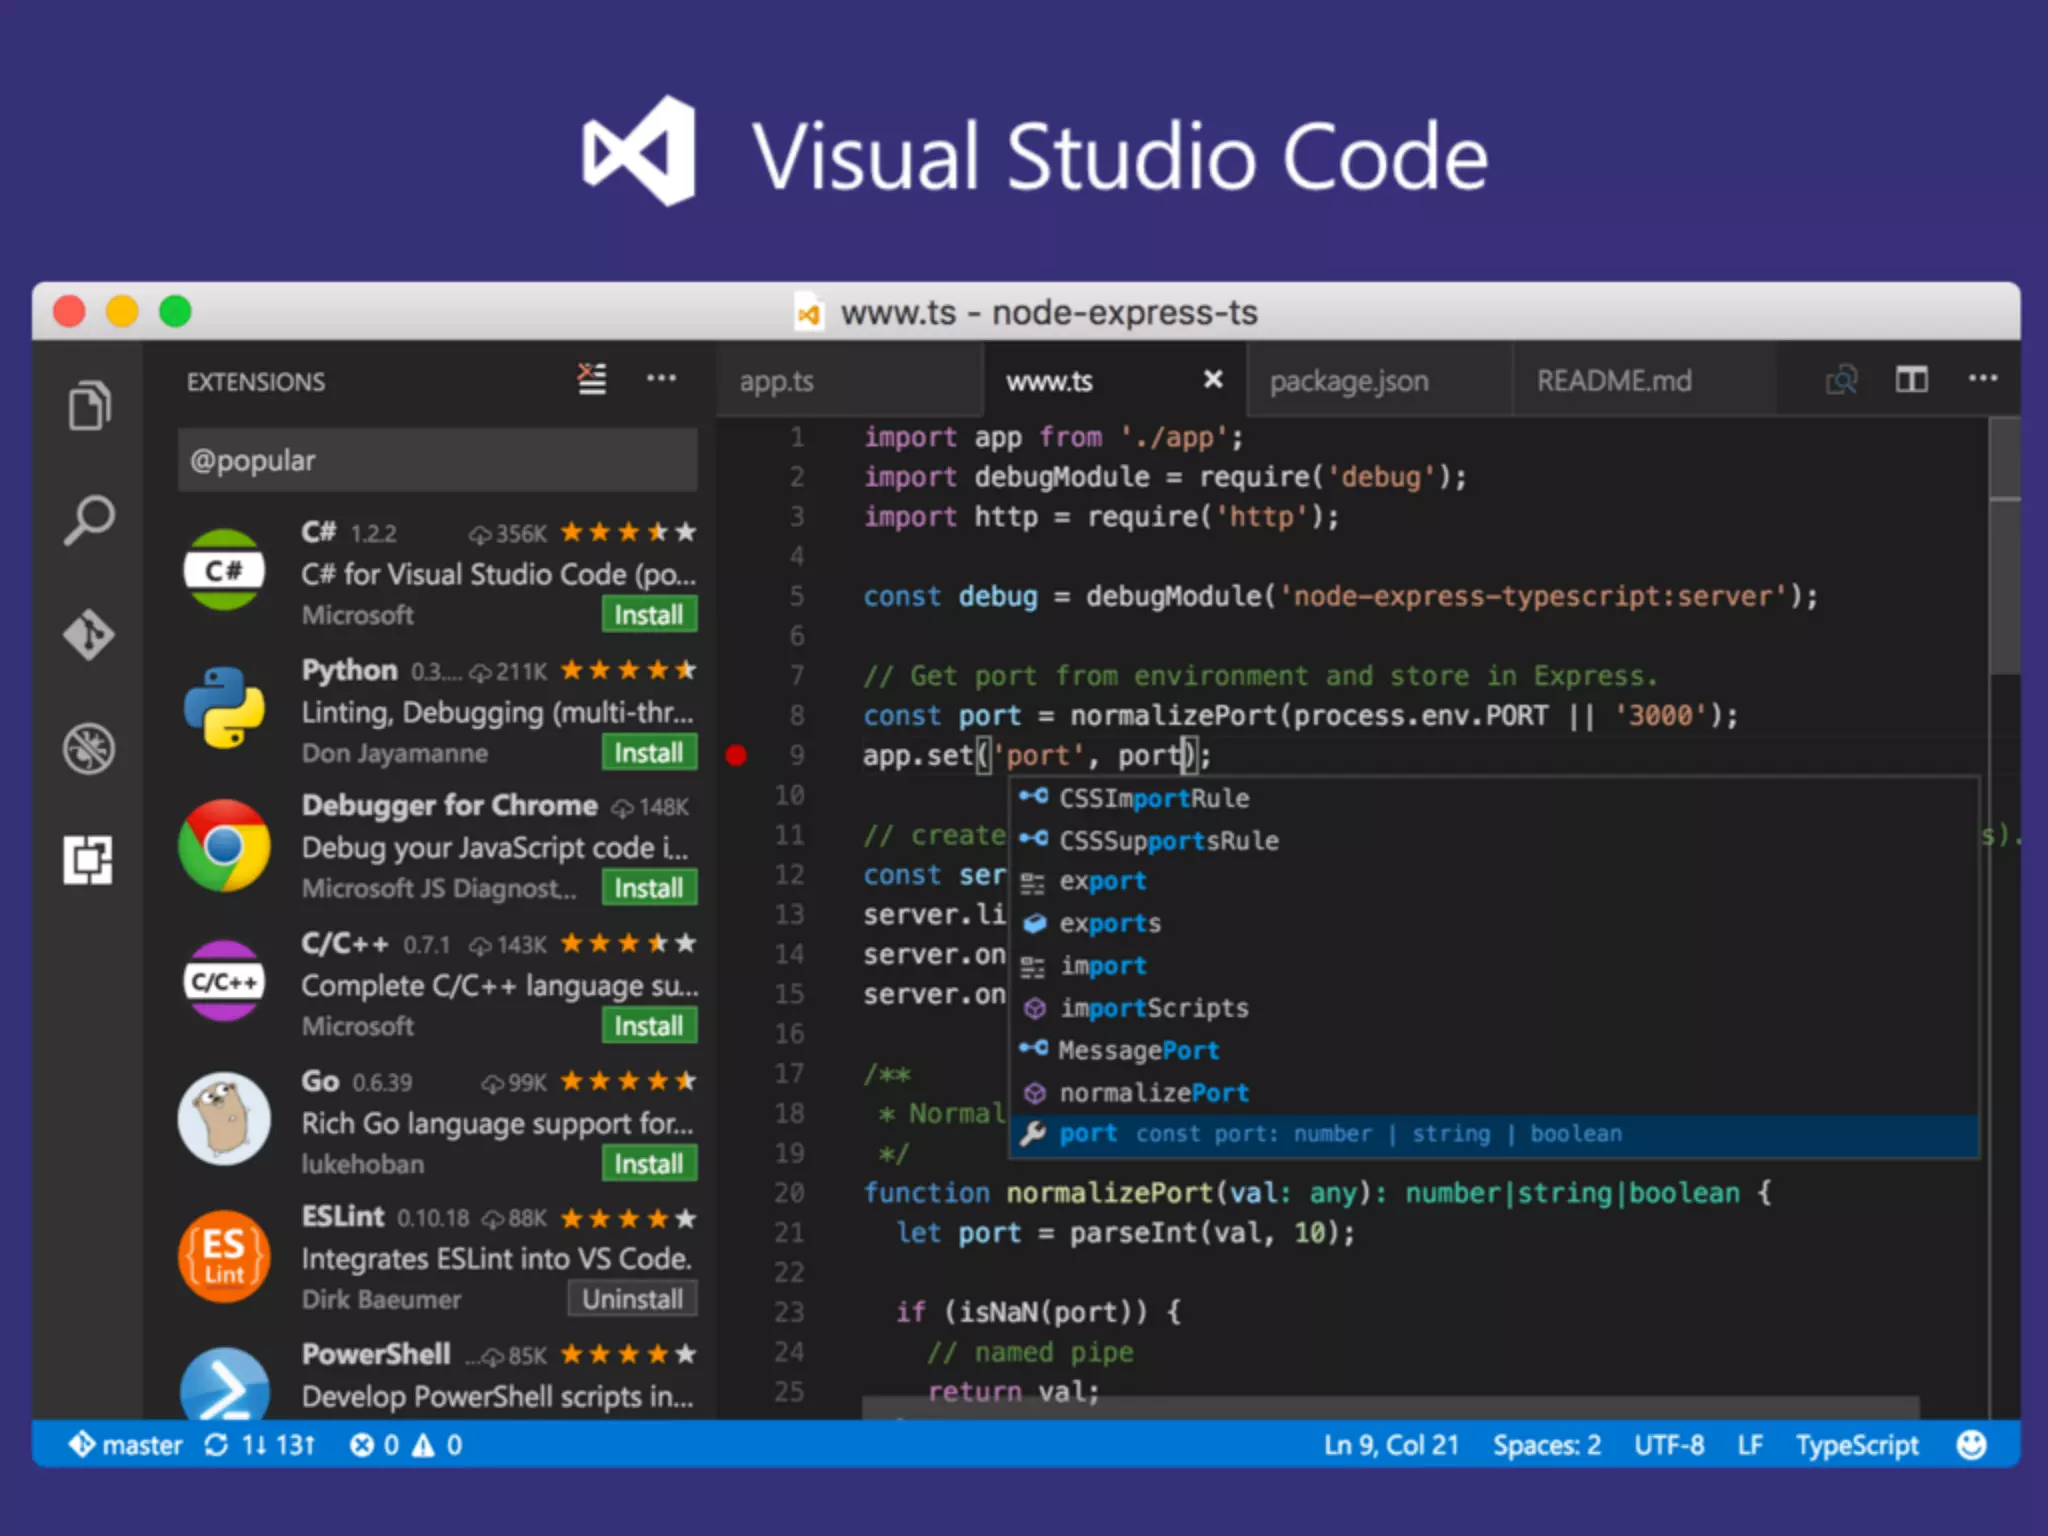Click the feedback smiley icon
Screen dimensions: 2048x1536
tap(1971, 1445)
